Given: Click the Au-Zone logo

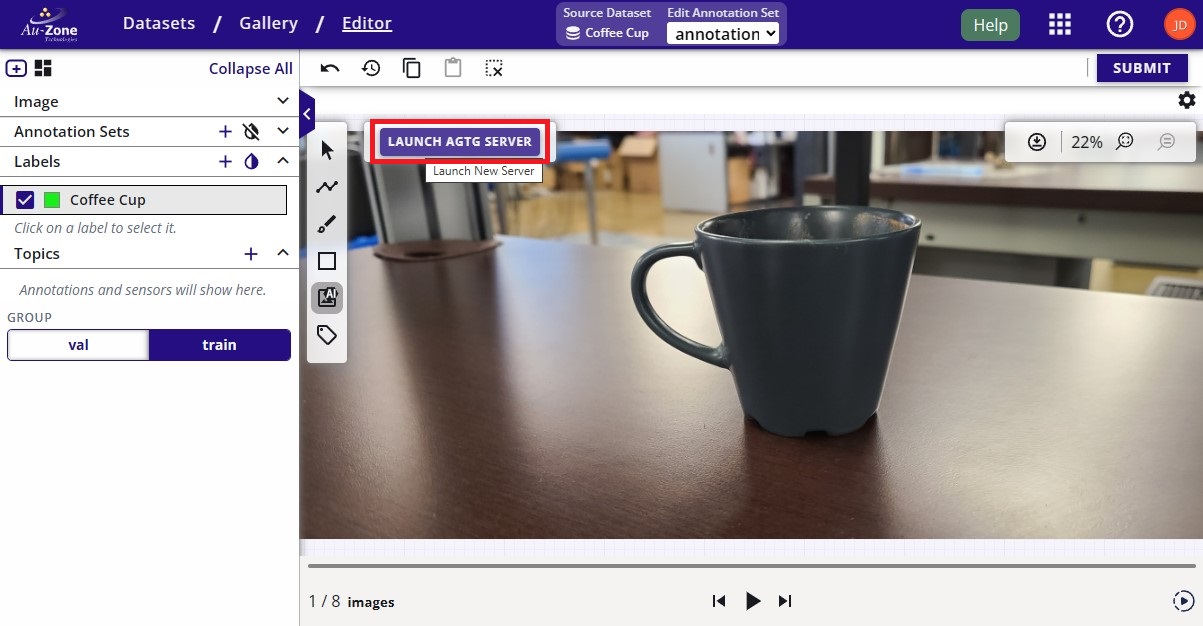Looking at the screenshot, I should pyautogui.click(x=49, y=25).
